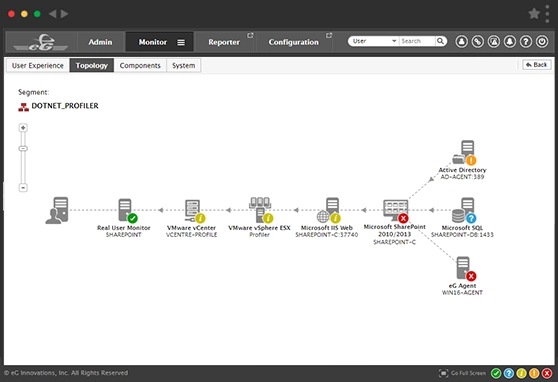
Task: Select the Active Directory node icon
Action: (x=464, y=153)
